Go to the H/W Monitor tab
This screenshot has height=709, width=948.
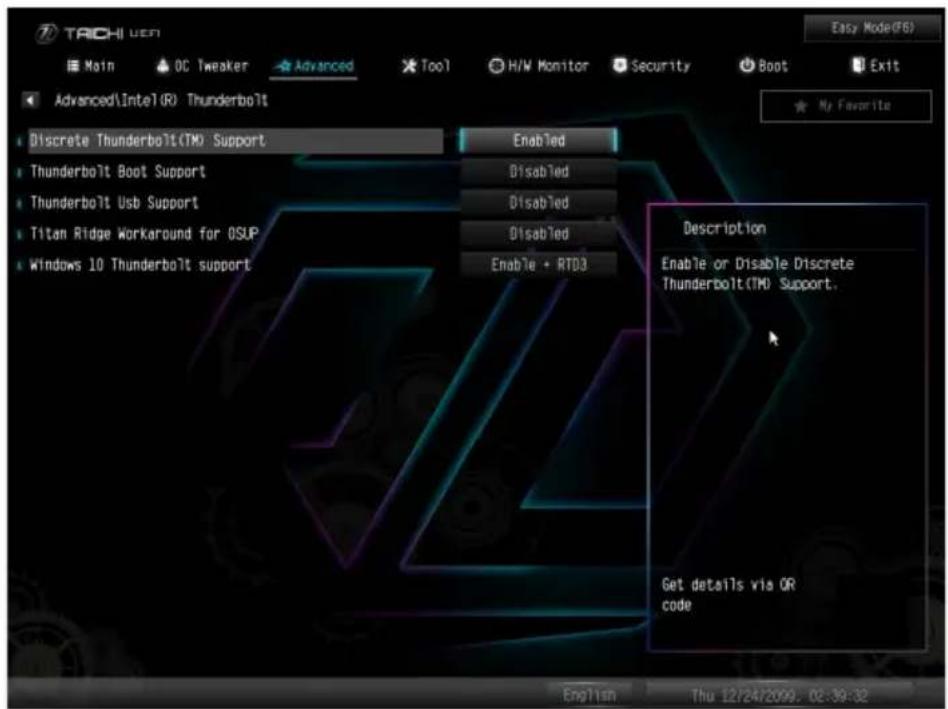539,66
